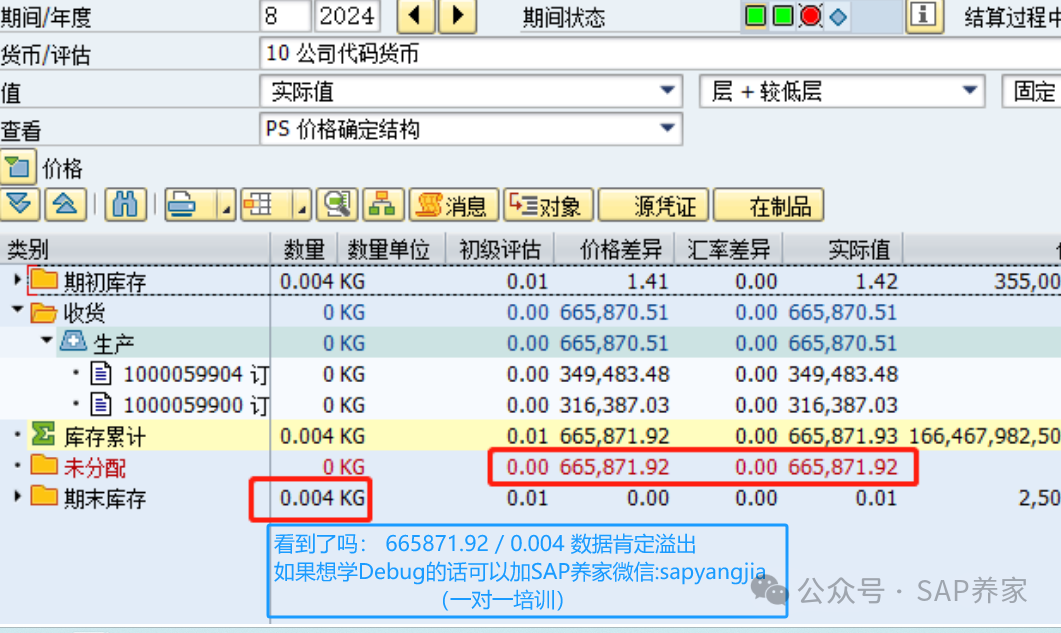Click 库存累计 actual value 665,871.93

click(843, 436)
